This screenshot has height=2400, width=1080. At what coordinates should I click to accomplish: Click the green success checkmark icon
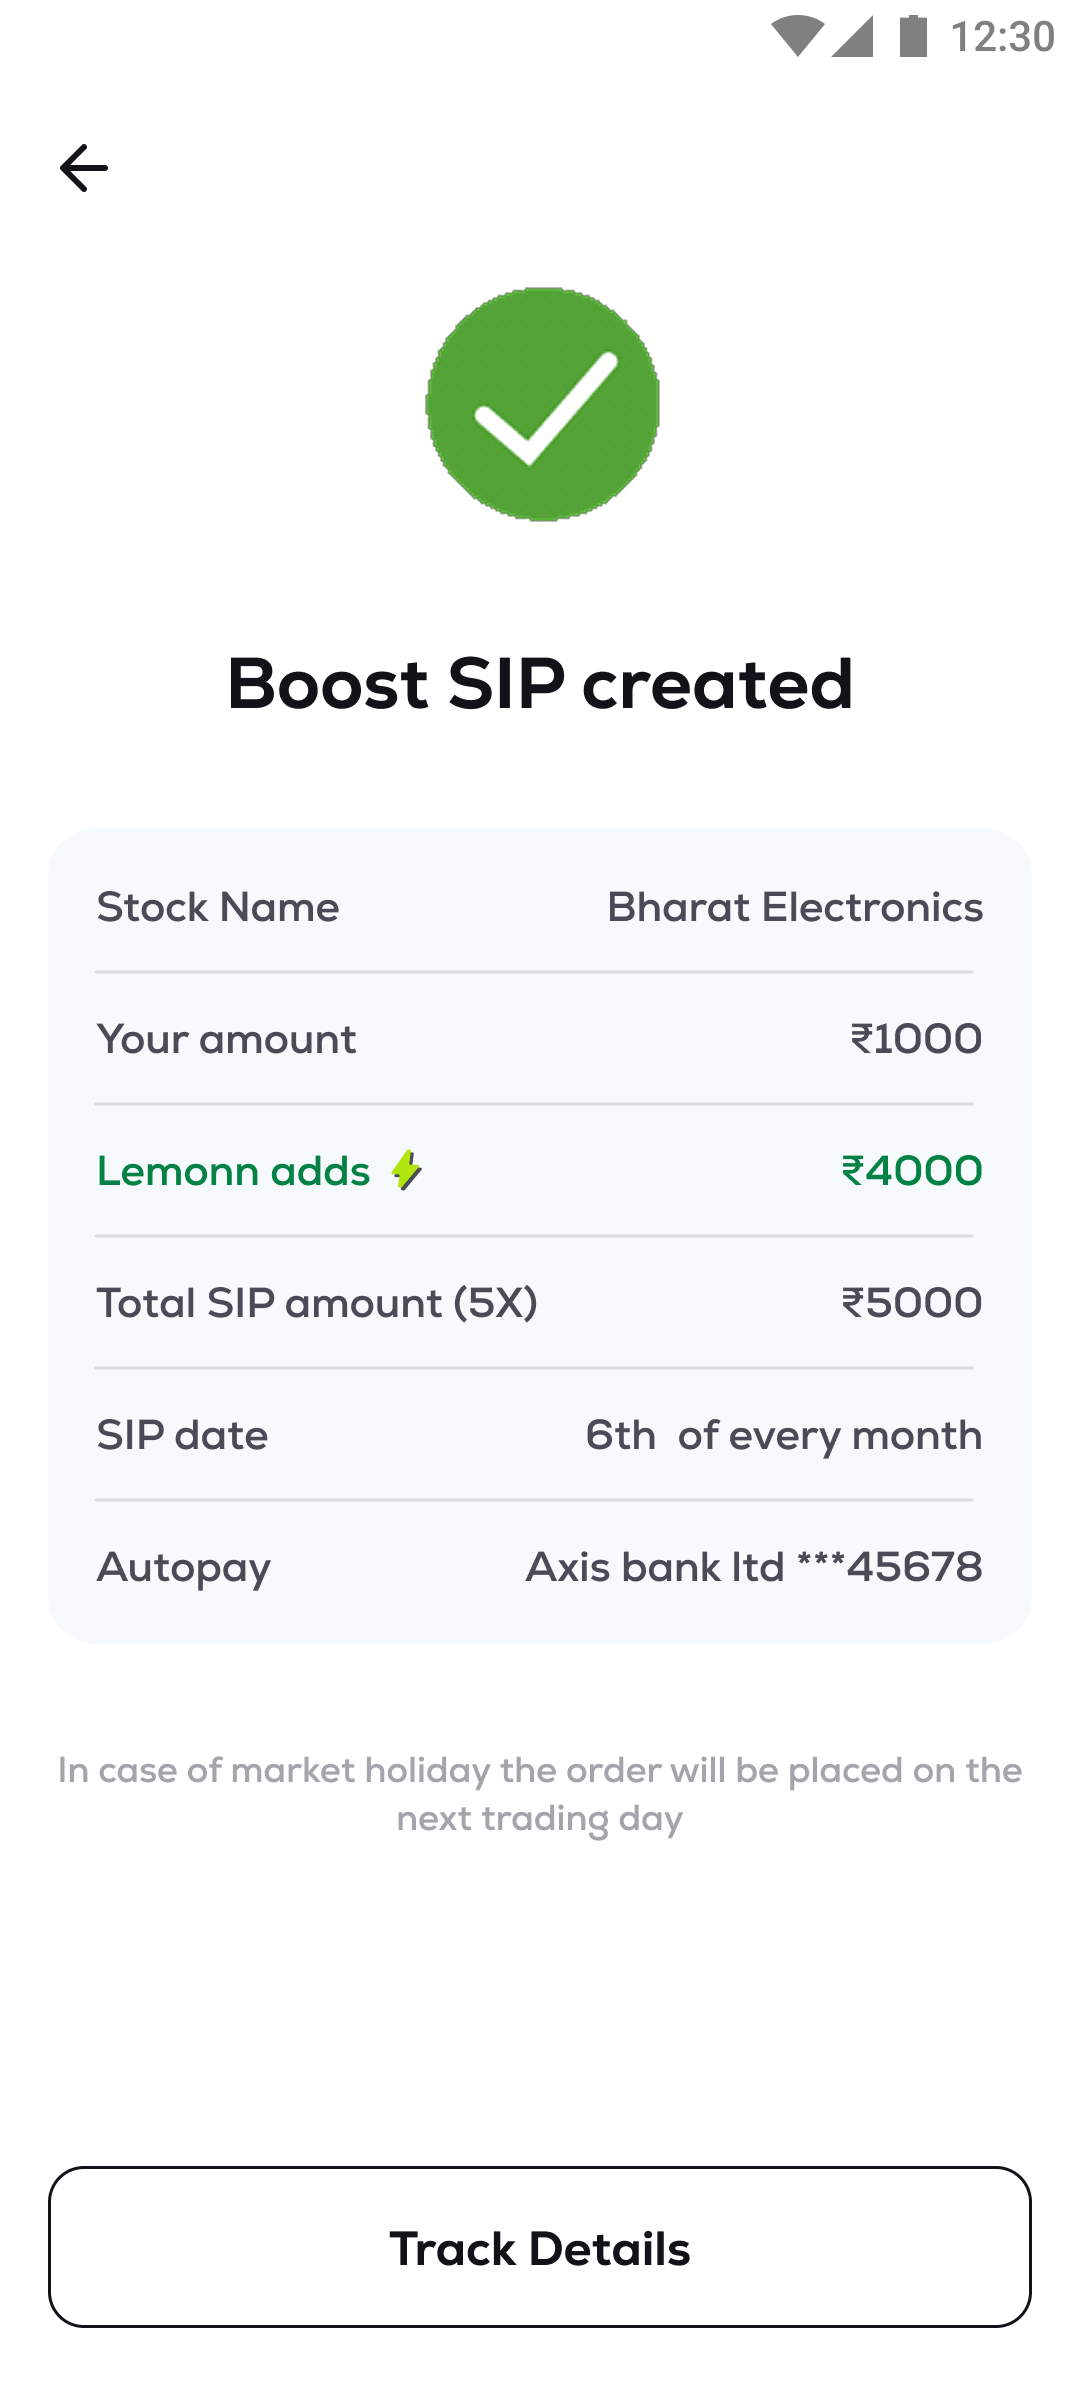coord(542,404)
